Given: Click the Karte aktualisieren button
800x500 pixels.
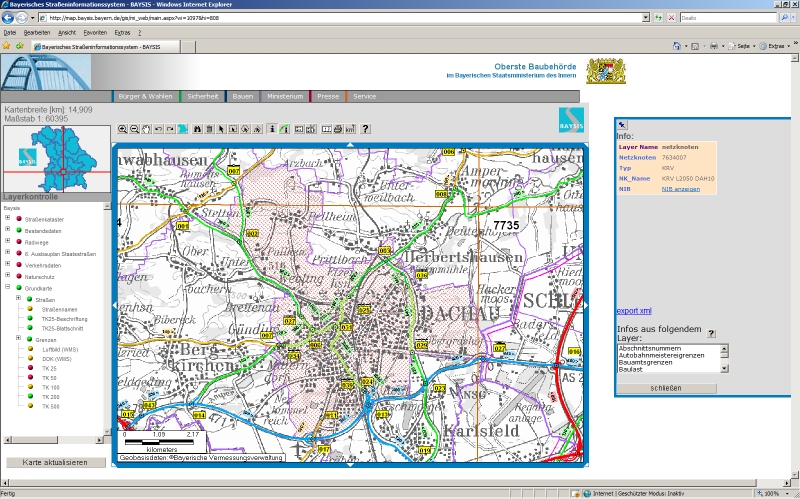Looking at the screenshot, I should pyautogui.click(x=55, y=463).
